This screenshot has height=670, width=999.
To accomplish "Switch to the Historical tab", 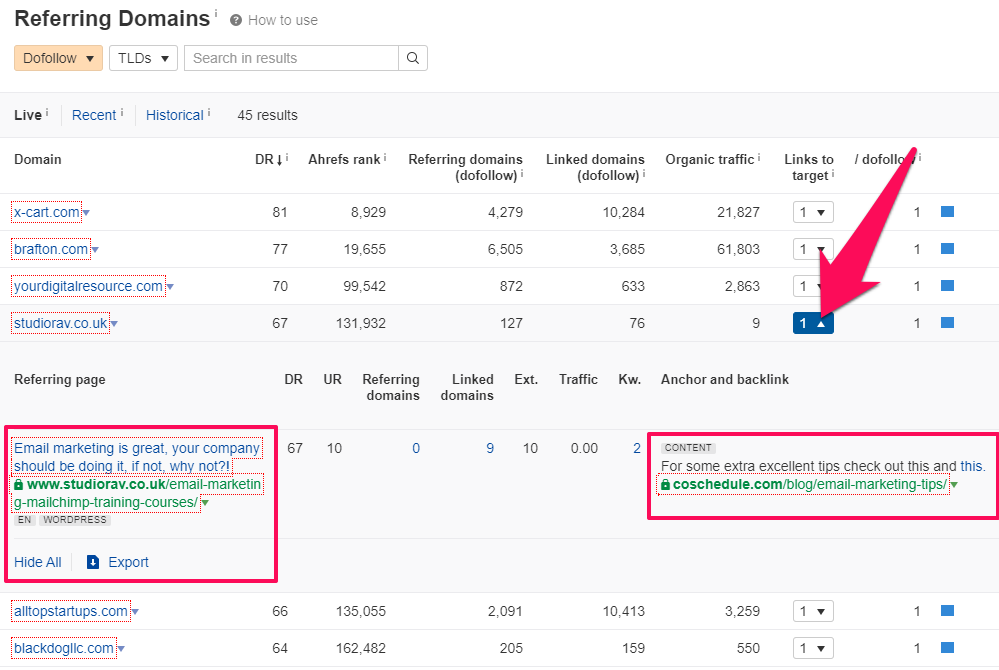I will (x=174, y=115).
